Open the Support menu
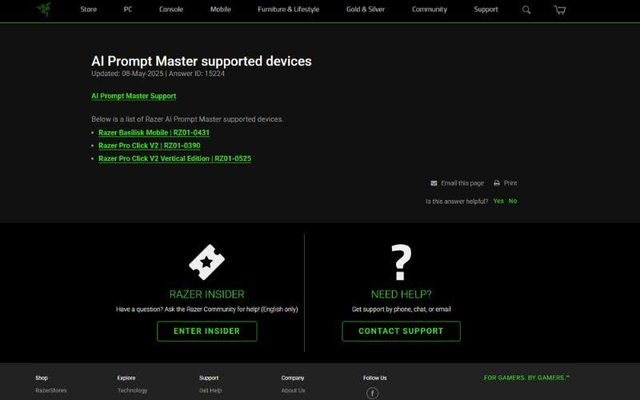This screenshot has width=640, height=400. point(486,9)
